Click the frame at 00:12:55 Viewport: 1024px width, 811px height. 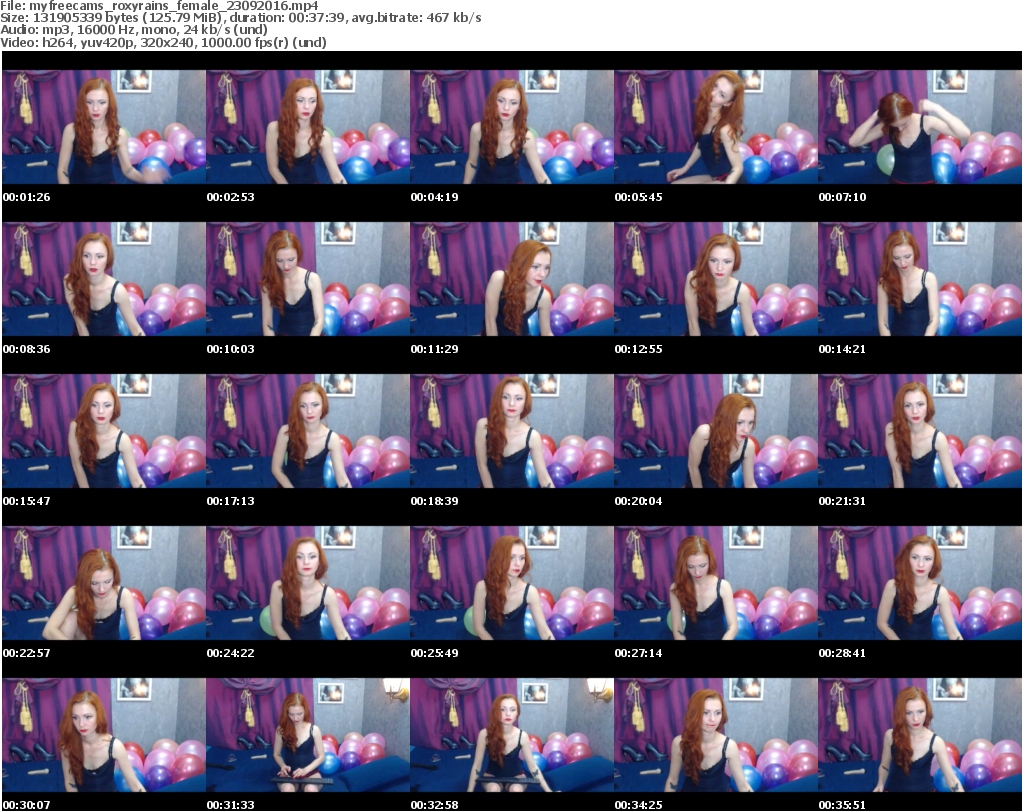(716, 279)
